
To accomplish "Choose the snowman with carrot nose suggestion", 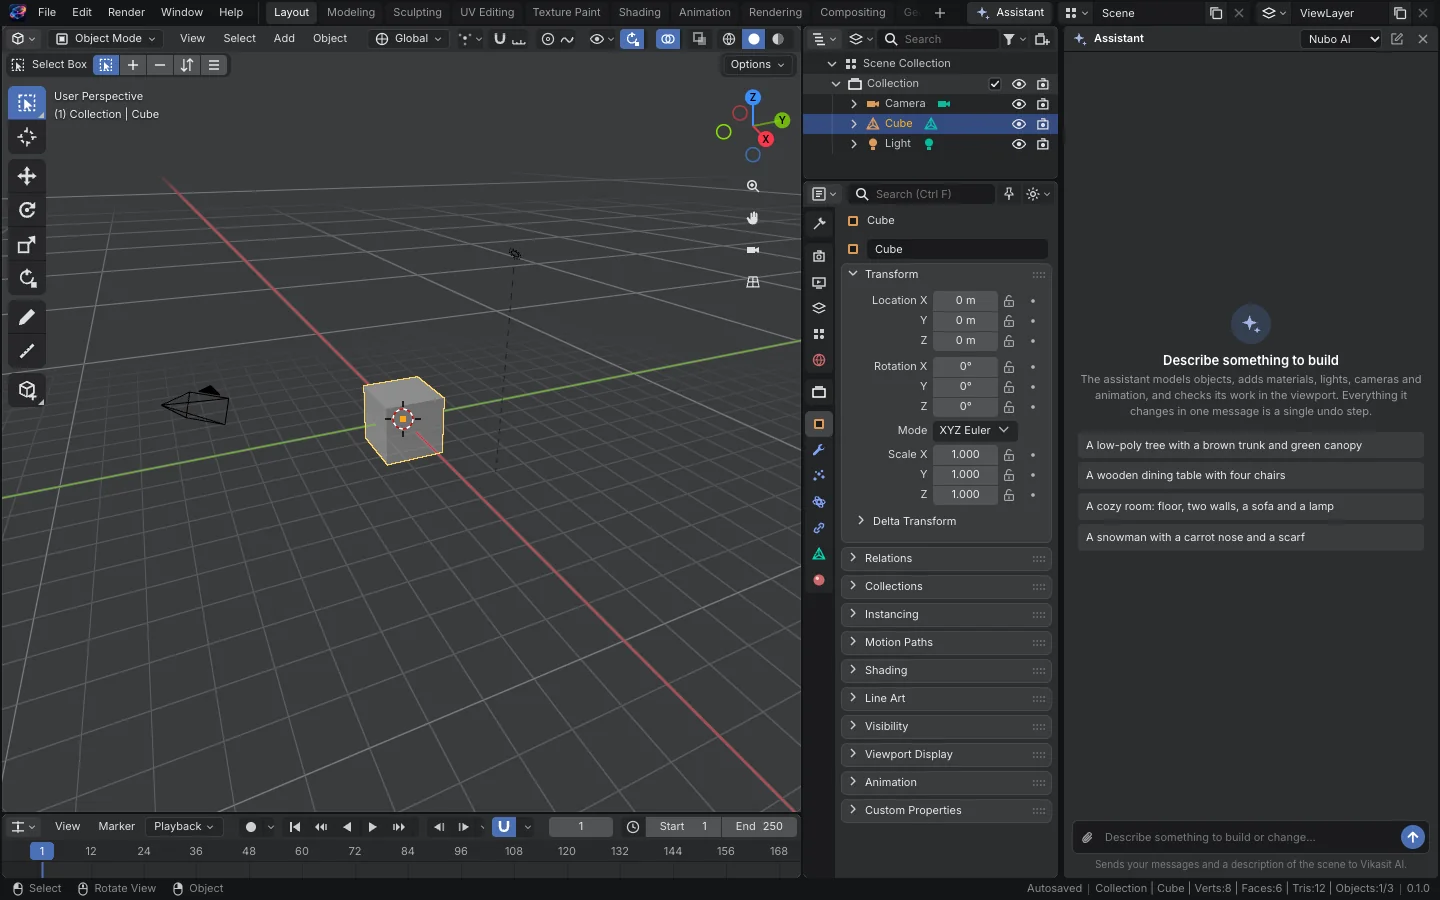I will click(1250, 537).
